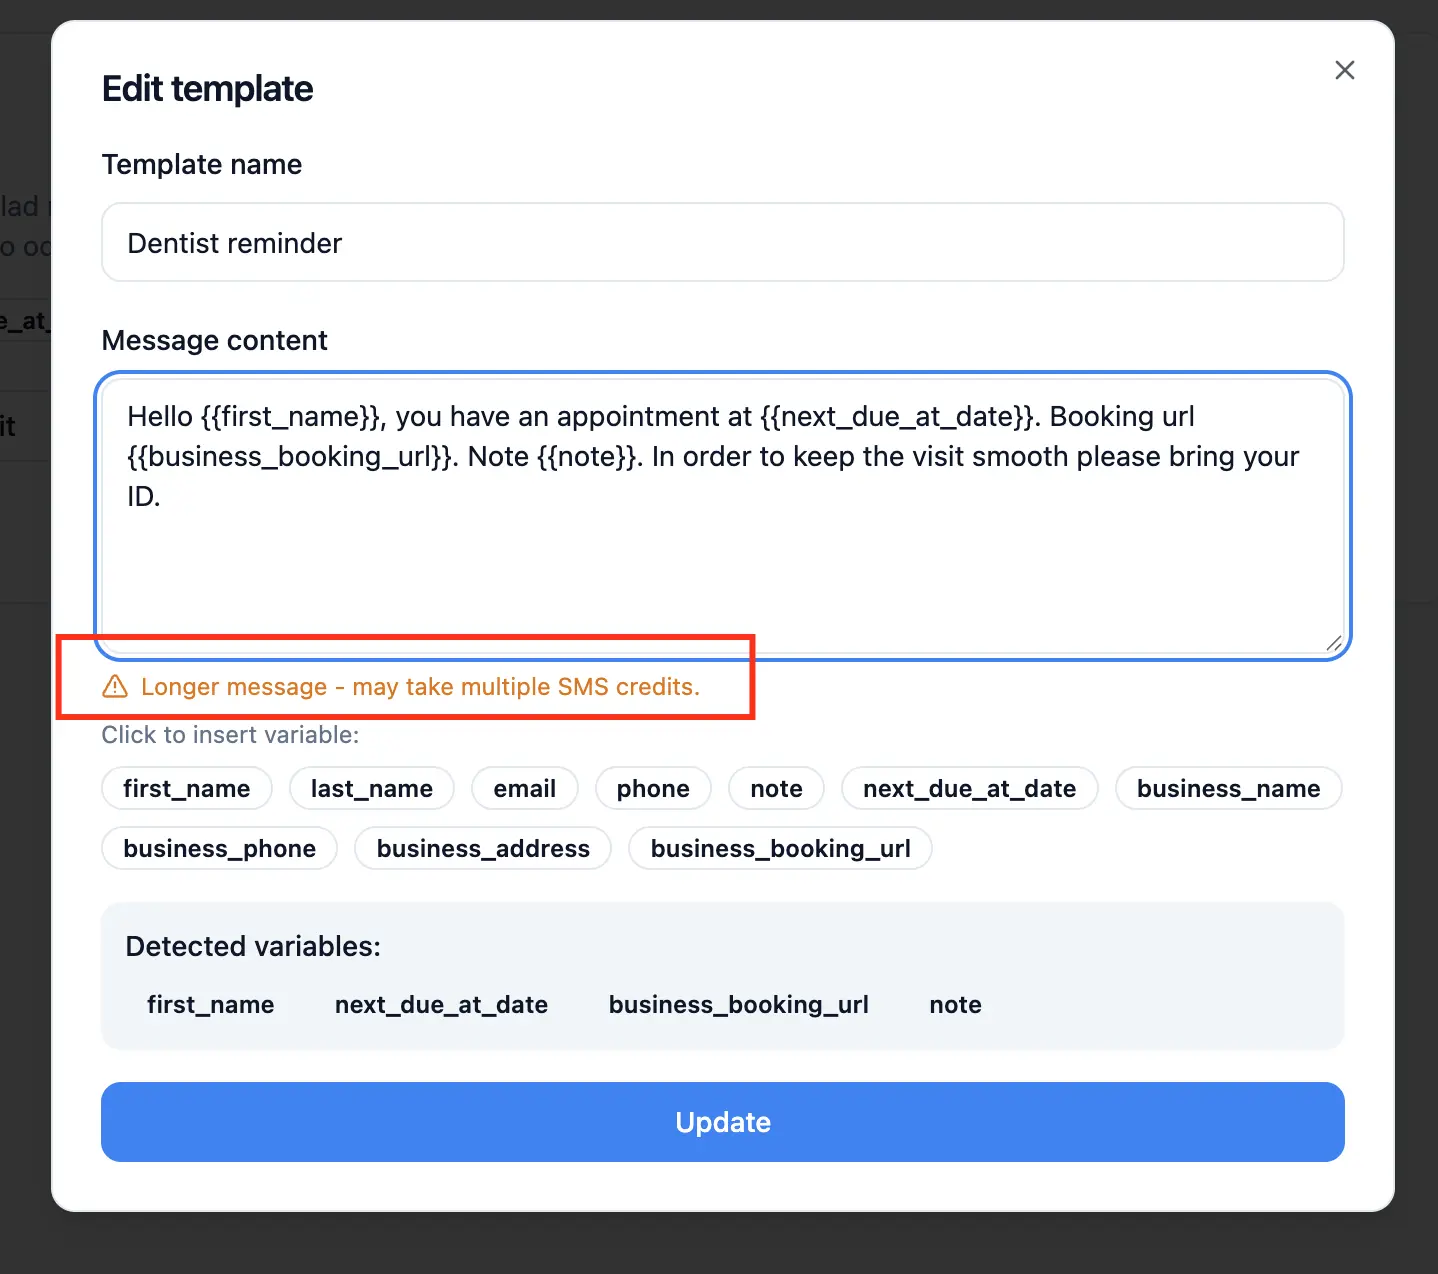Viewport: 1438px width, 1274px height.
Task: Insert the business_address variable chip
Action: (483, 849)
